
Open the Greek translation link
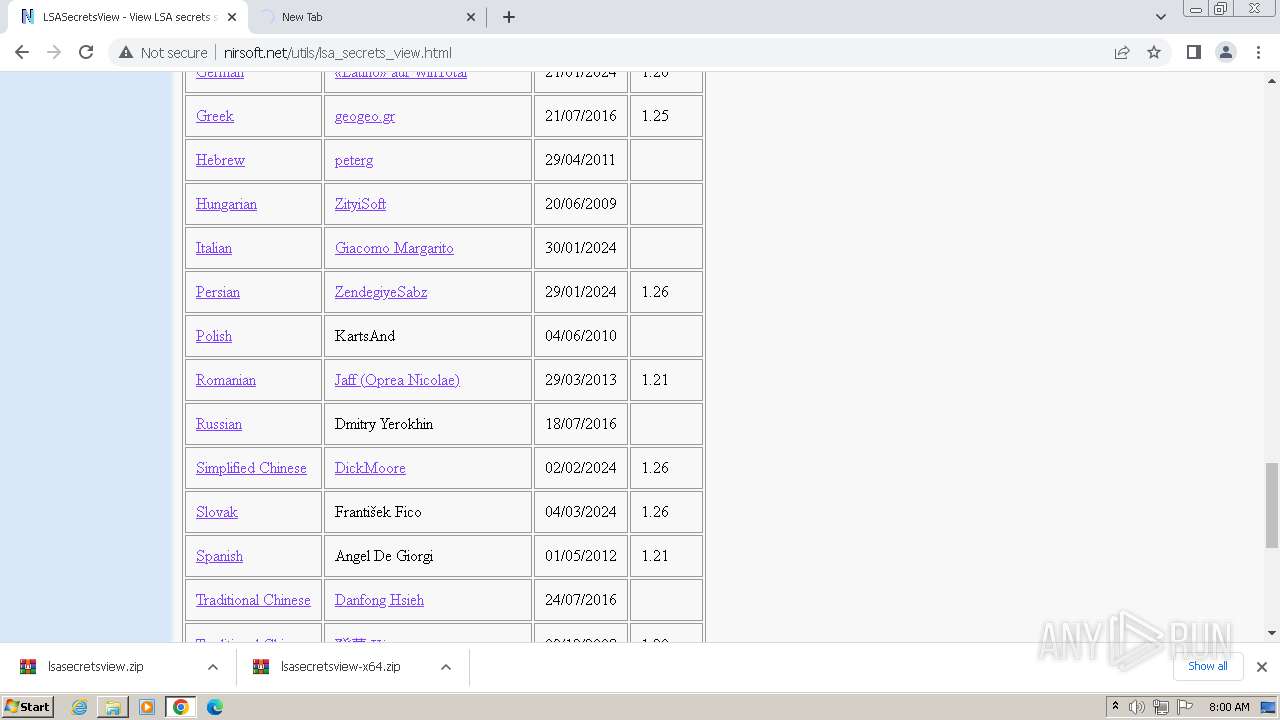coord(215,116)
